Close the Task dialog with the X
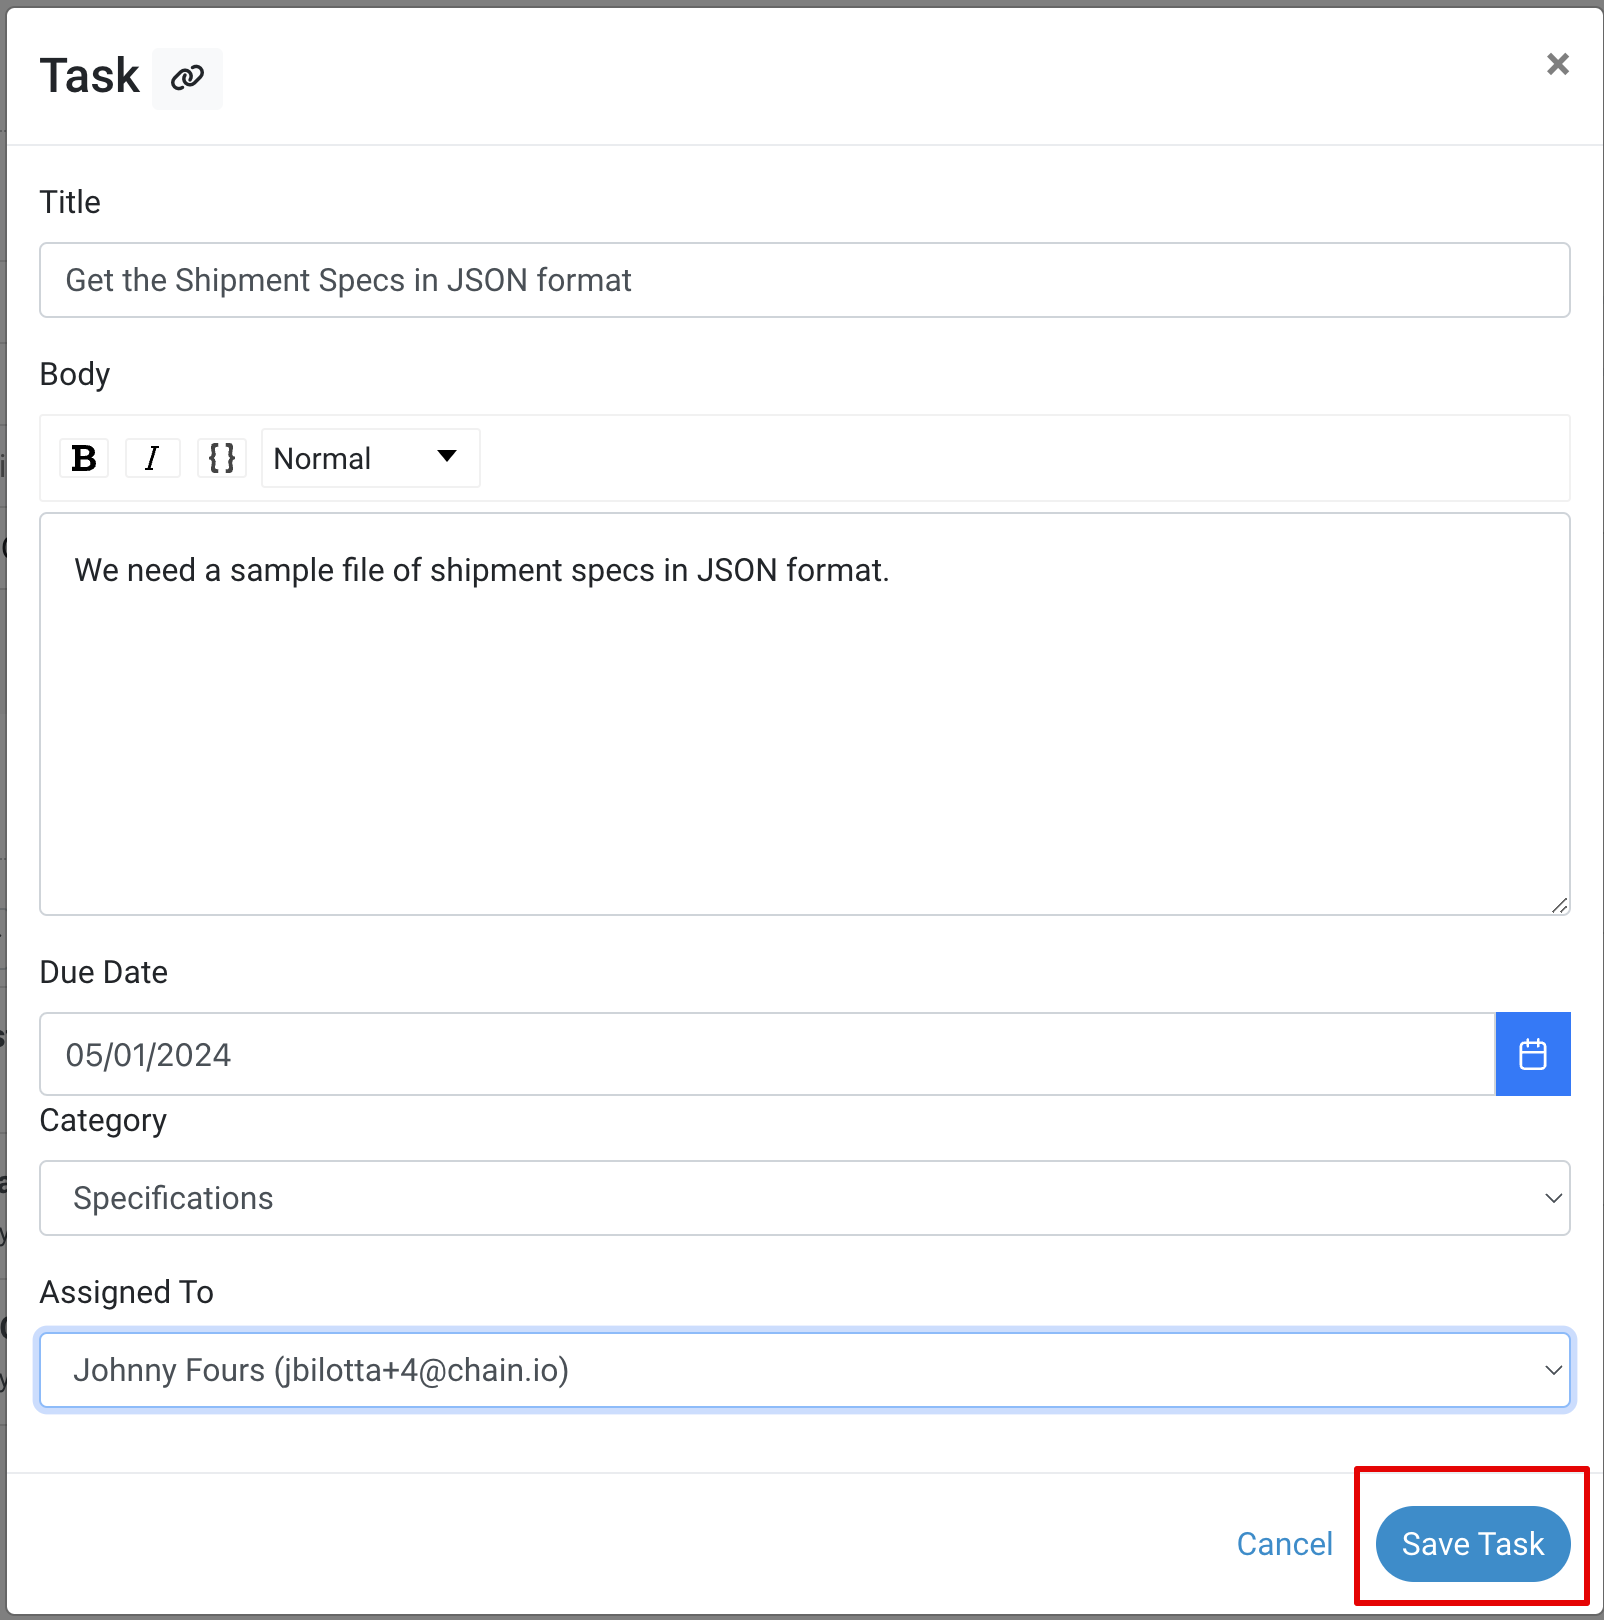 (1557, 64)
